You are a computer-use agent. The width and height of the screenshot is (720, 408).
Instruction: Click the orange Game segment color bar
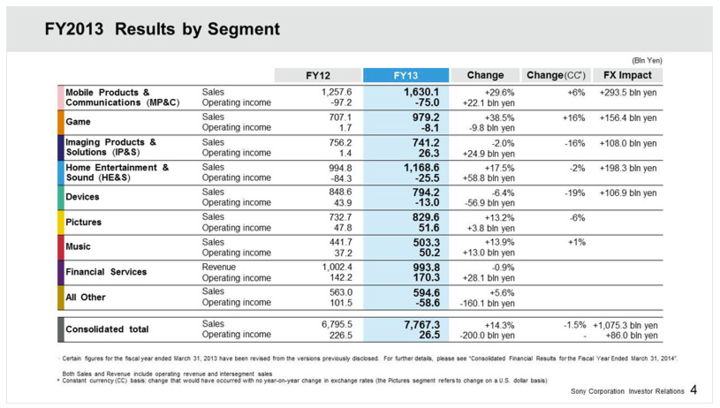61,121
